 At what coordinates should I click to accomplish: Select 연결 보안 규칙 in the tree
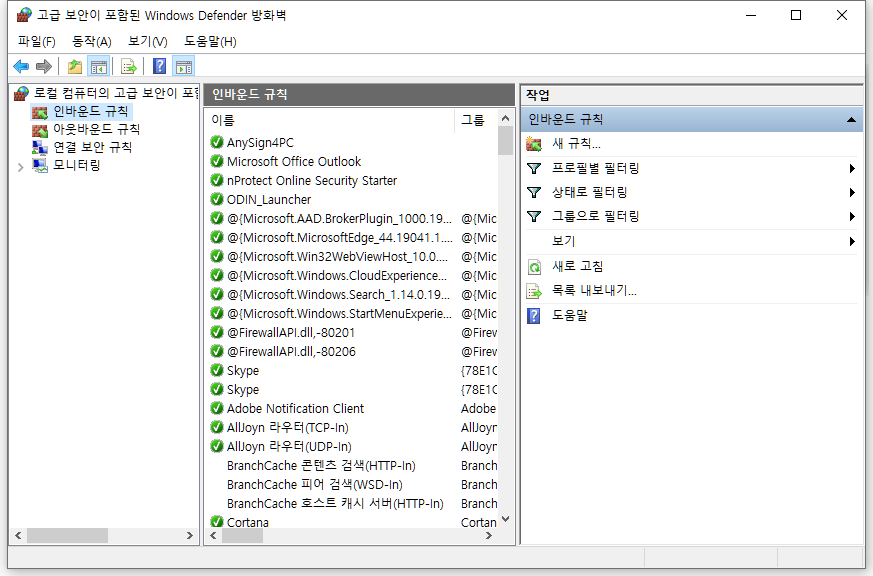coord(92,147)
